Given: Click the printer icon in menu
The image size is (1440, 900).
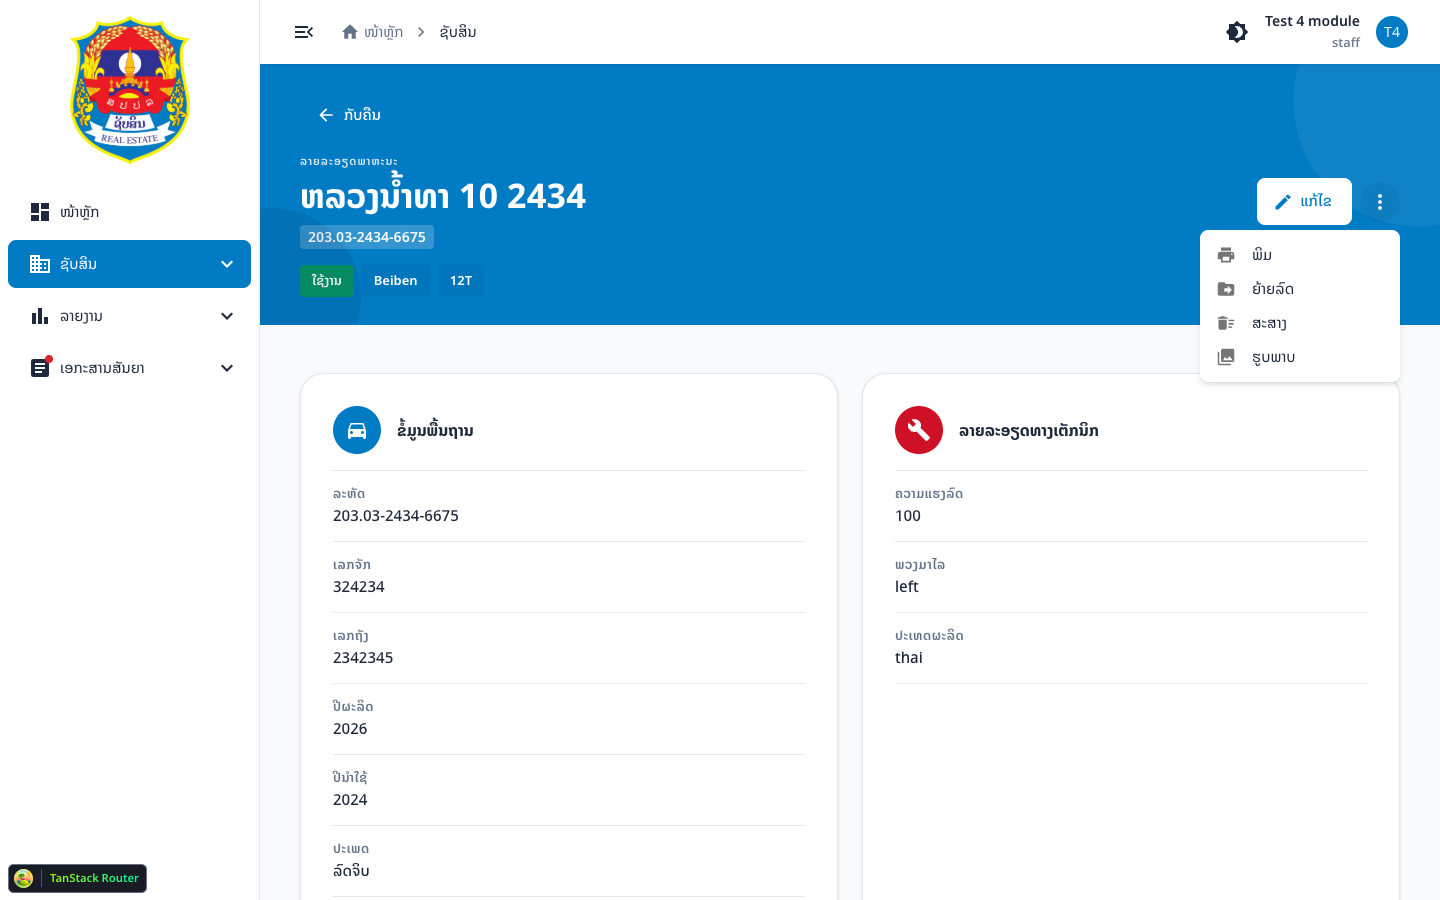Looking at the screenshot, I should (x=1226, y=255).
